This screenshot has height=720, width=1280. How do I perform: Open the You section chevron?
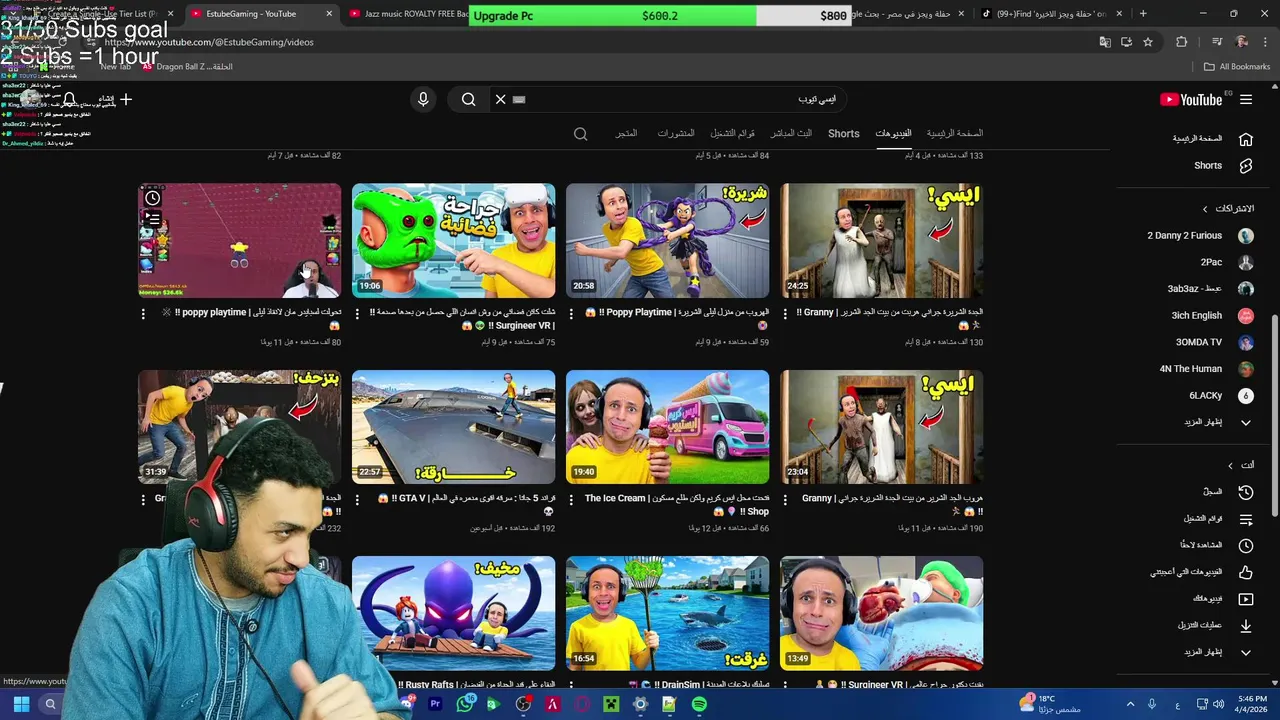click(1231, 465)
